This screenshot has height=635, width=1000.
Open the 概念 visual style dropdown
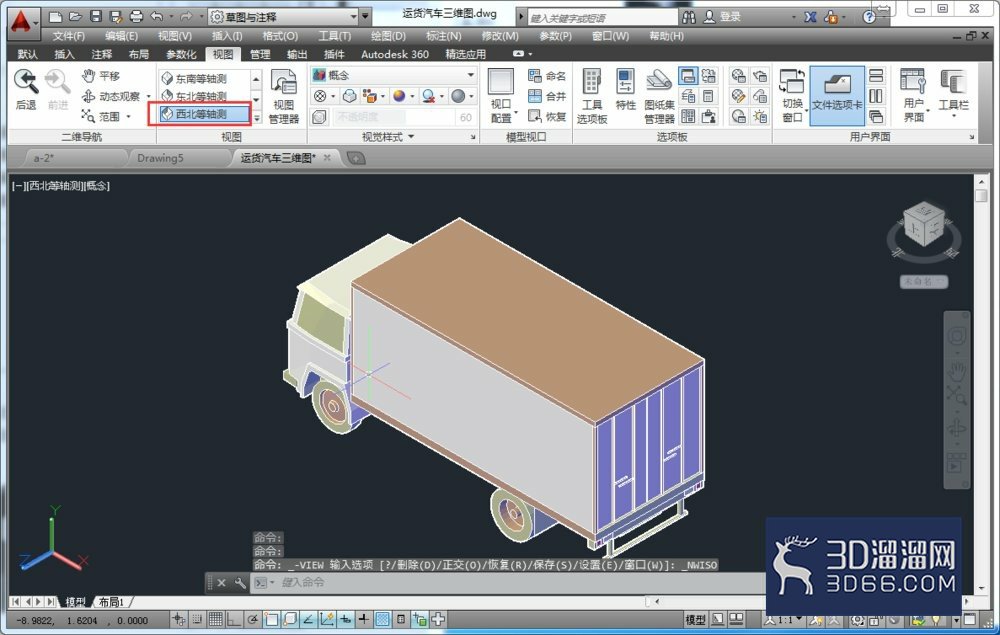coord(393,75)
